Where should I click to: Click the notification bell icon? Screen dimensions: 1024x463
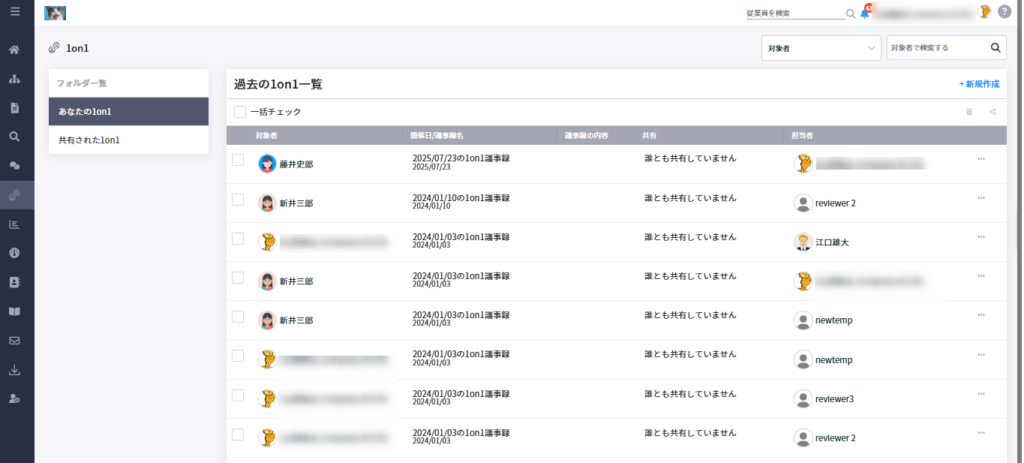point(865,12)
